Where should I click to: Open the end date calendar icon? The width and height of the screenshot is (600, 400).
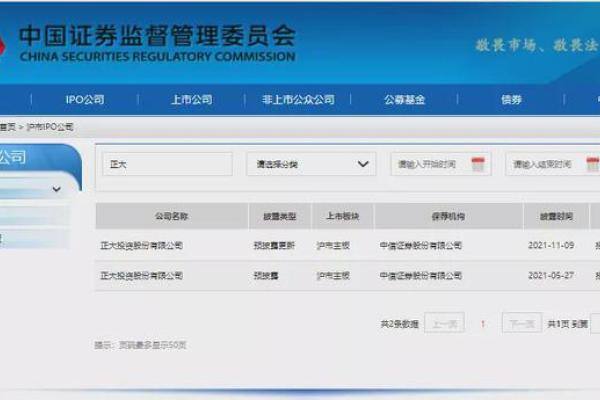593,164
